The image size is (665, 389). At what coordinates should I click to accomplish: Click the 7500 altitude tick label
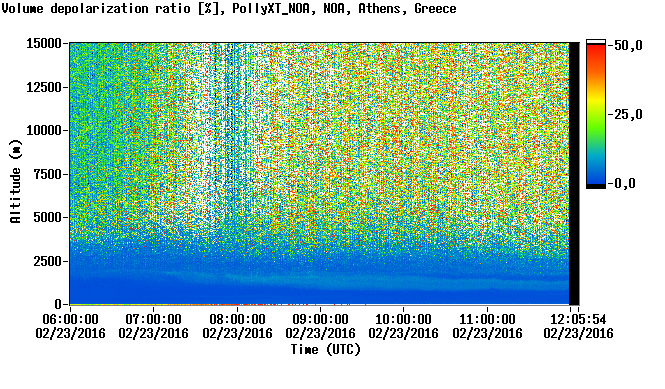pos(48,174)
